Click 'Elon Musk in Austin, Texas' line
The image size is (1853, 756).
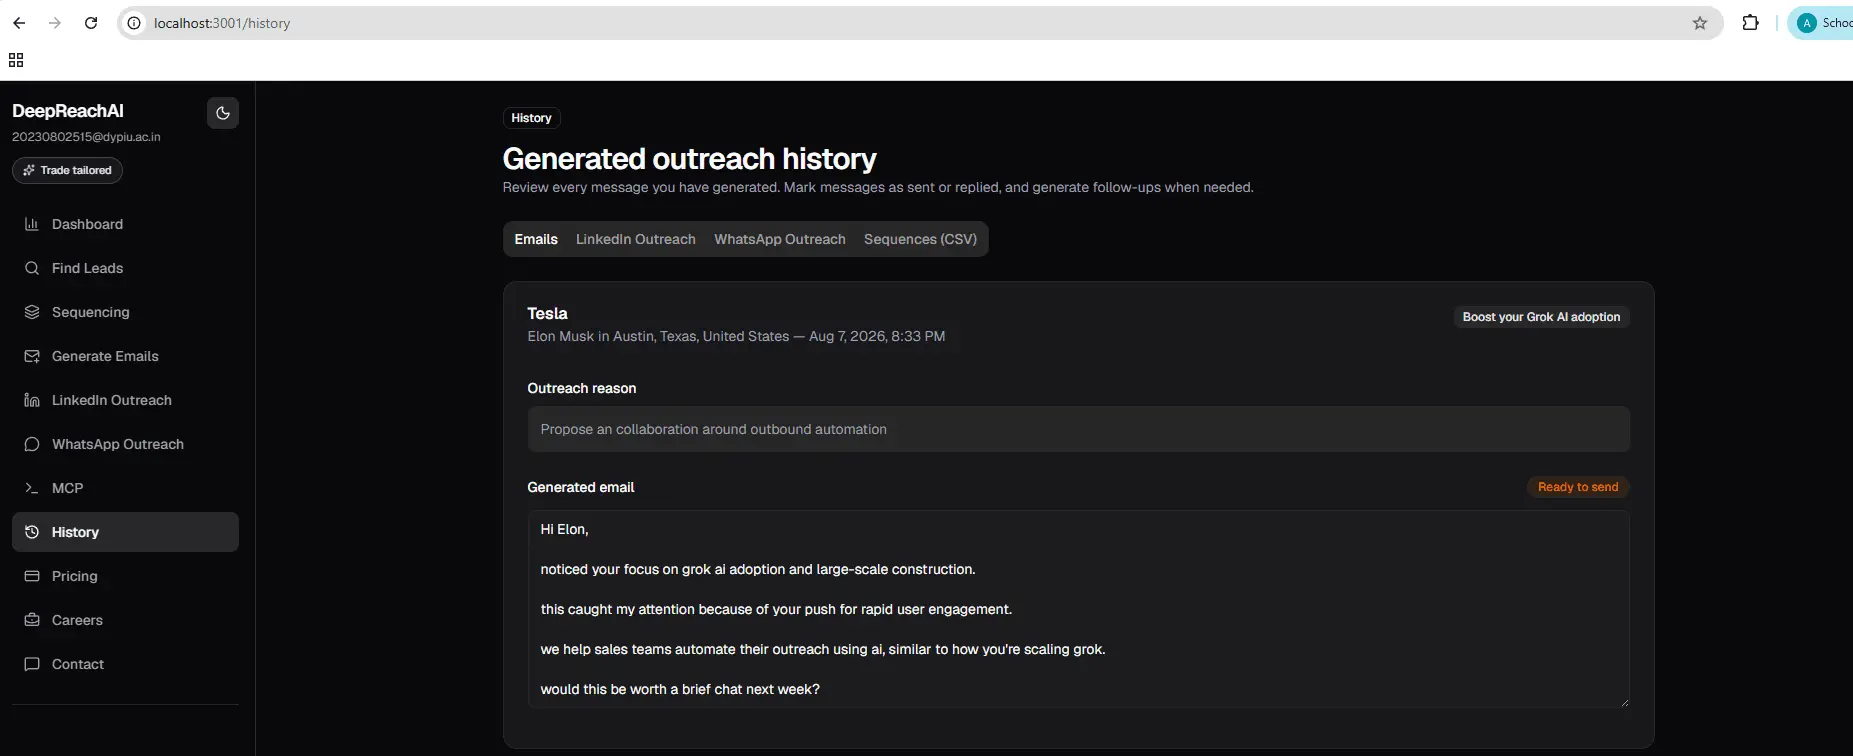tap(736, 336)
